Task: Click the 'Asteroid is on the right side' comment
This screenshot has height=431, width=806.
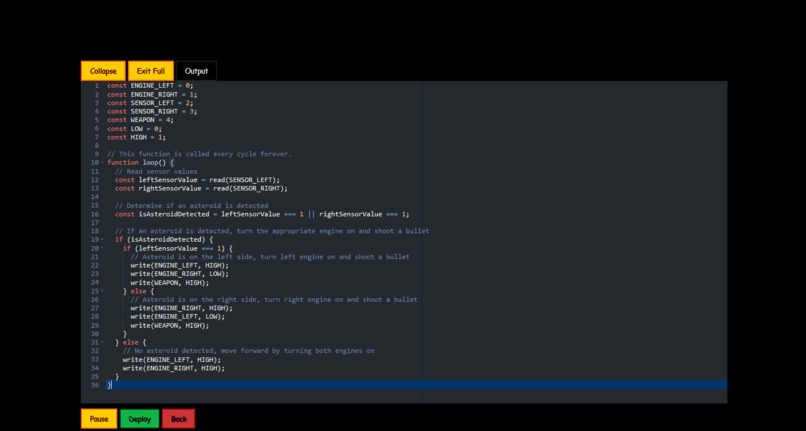Action: pos(274,299)
